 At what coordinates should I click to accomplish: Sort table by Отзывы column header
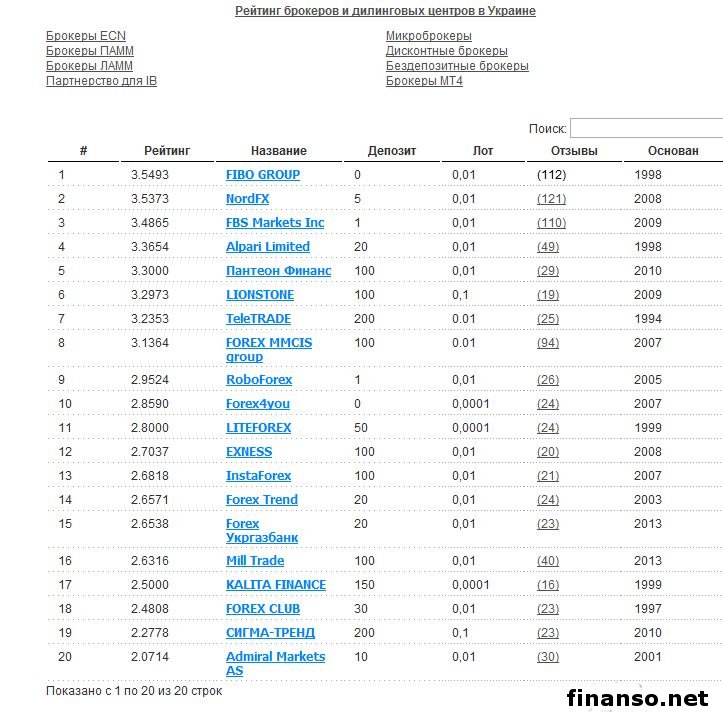click(x=574, y=151)
